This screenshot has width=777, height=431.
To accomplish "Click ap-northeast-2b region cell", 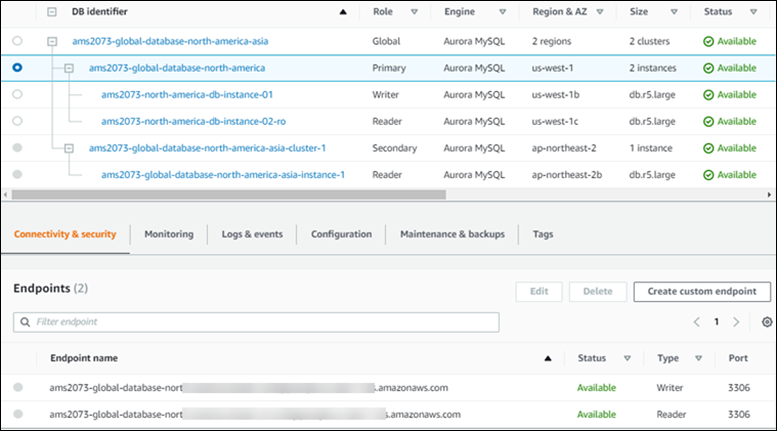I will (567, 175).
